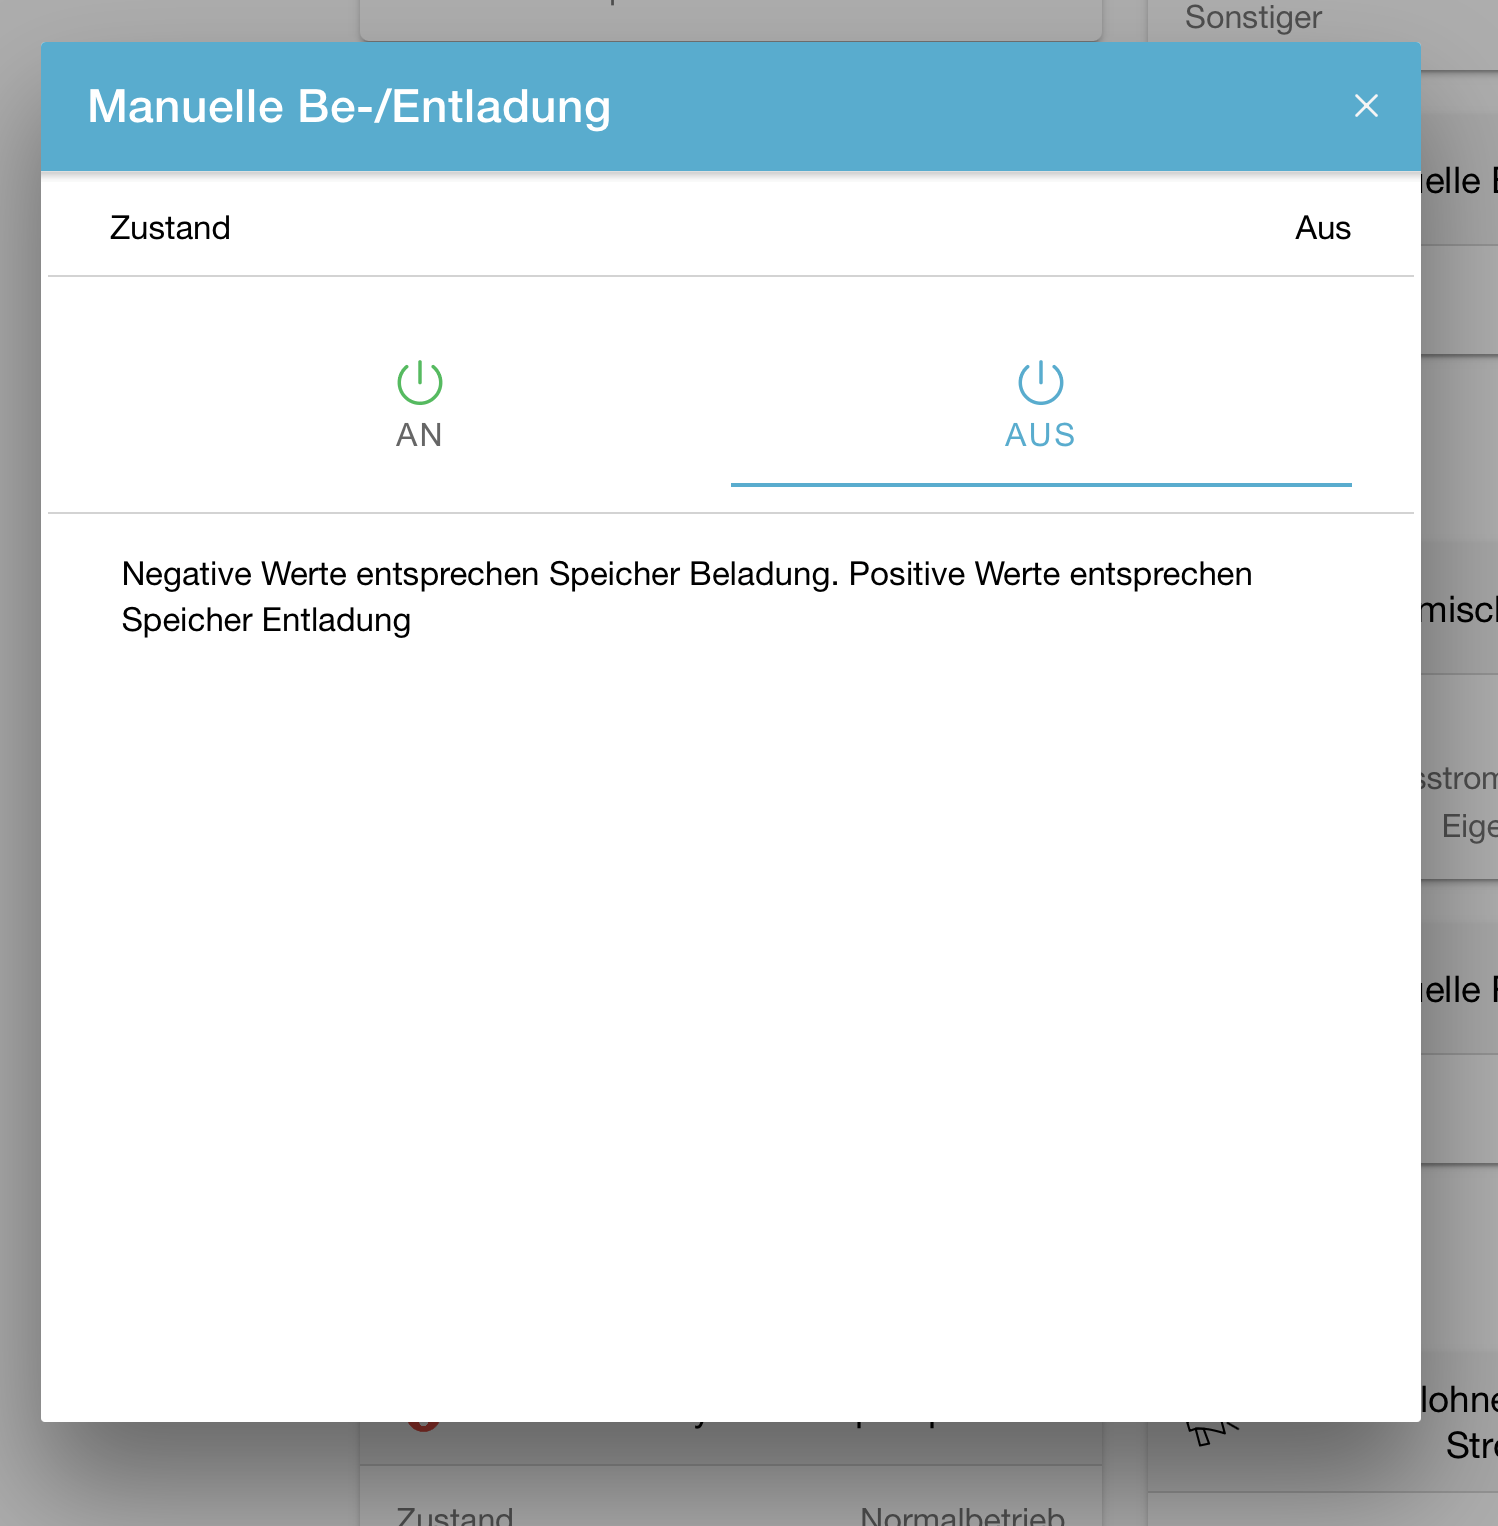This screenshot has width=1498, height=1526.
Task: Click the cut-off 'misc' card on right edge
Action: coord(1458,609)
